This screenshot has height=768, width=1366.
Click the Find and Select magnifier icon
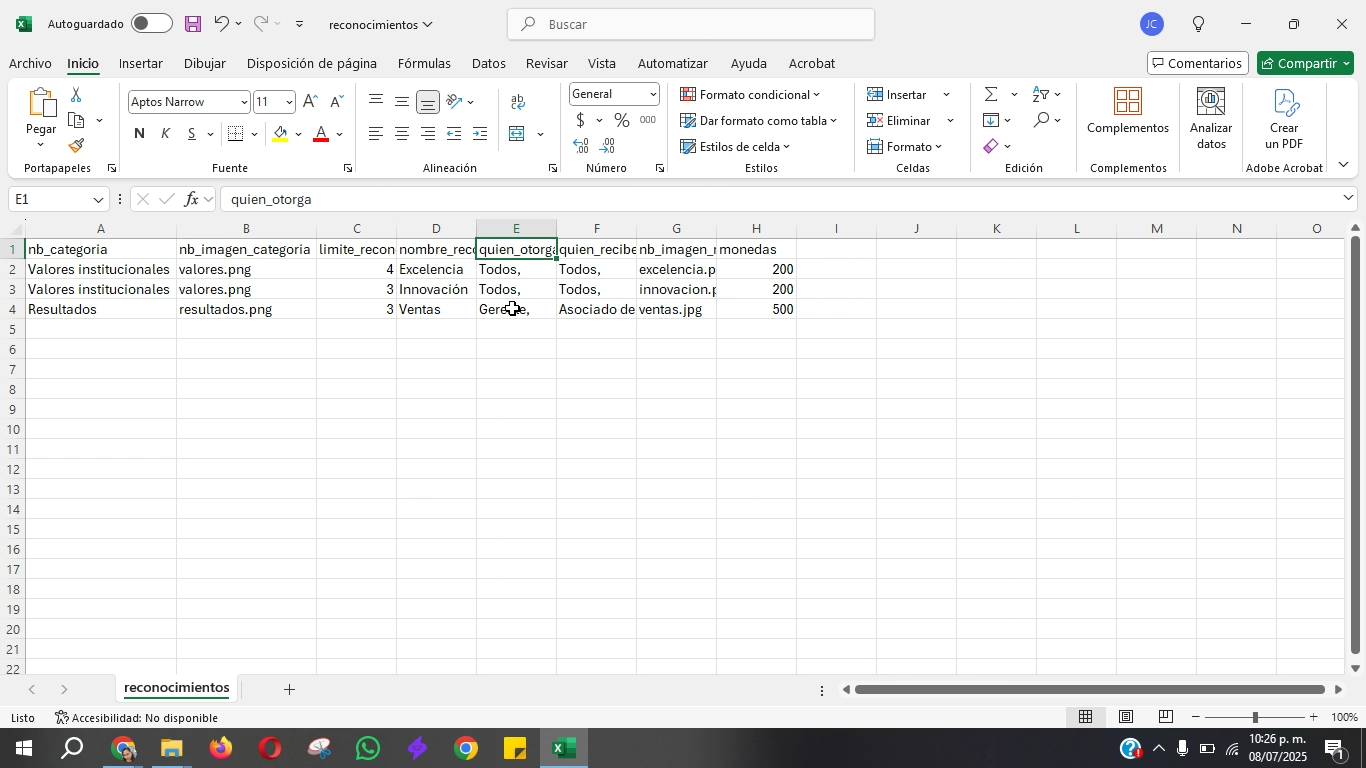(x=1041, y=120)
